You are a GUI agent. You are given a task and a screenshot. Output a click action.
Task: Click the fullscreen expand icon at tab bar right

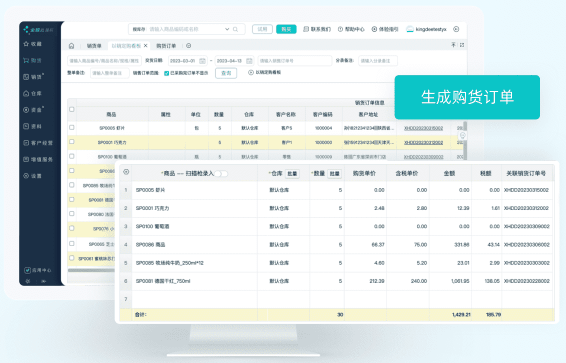pyautogui.click(x=462, y=45)
